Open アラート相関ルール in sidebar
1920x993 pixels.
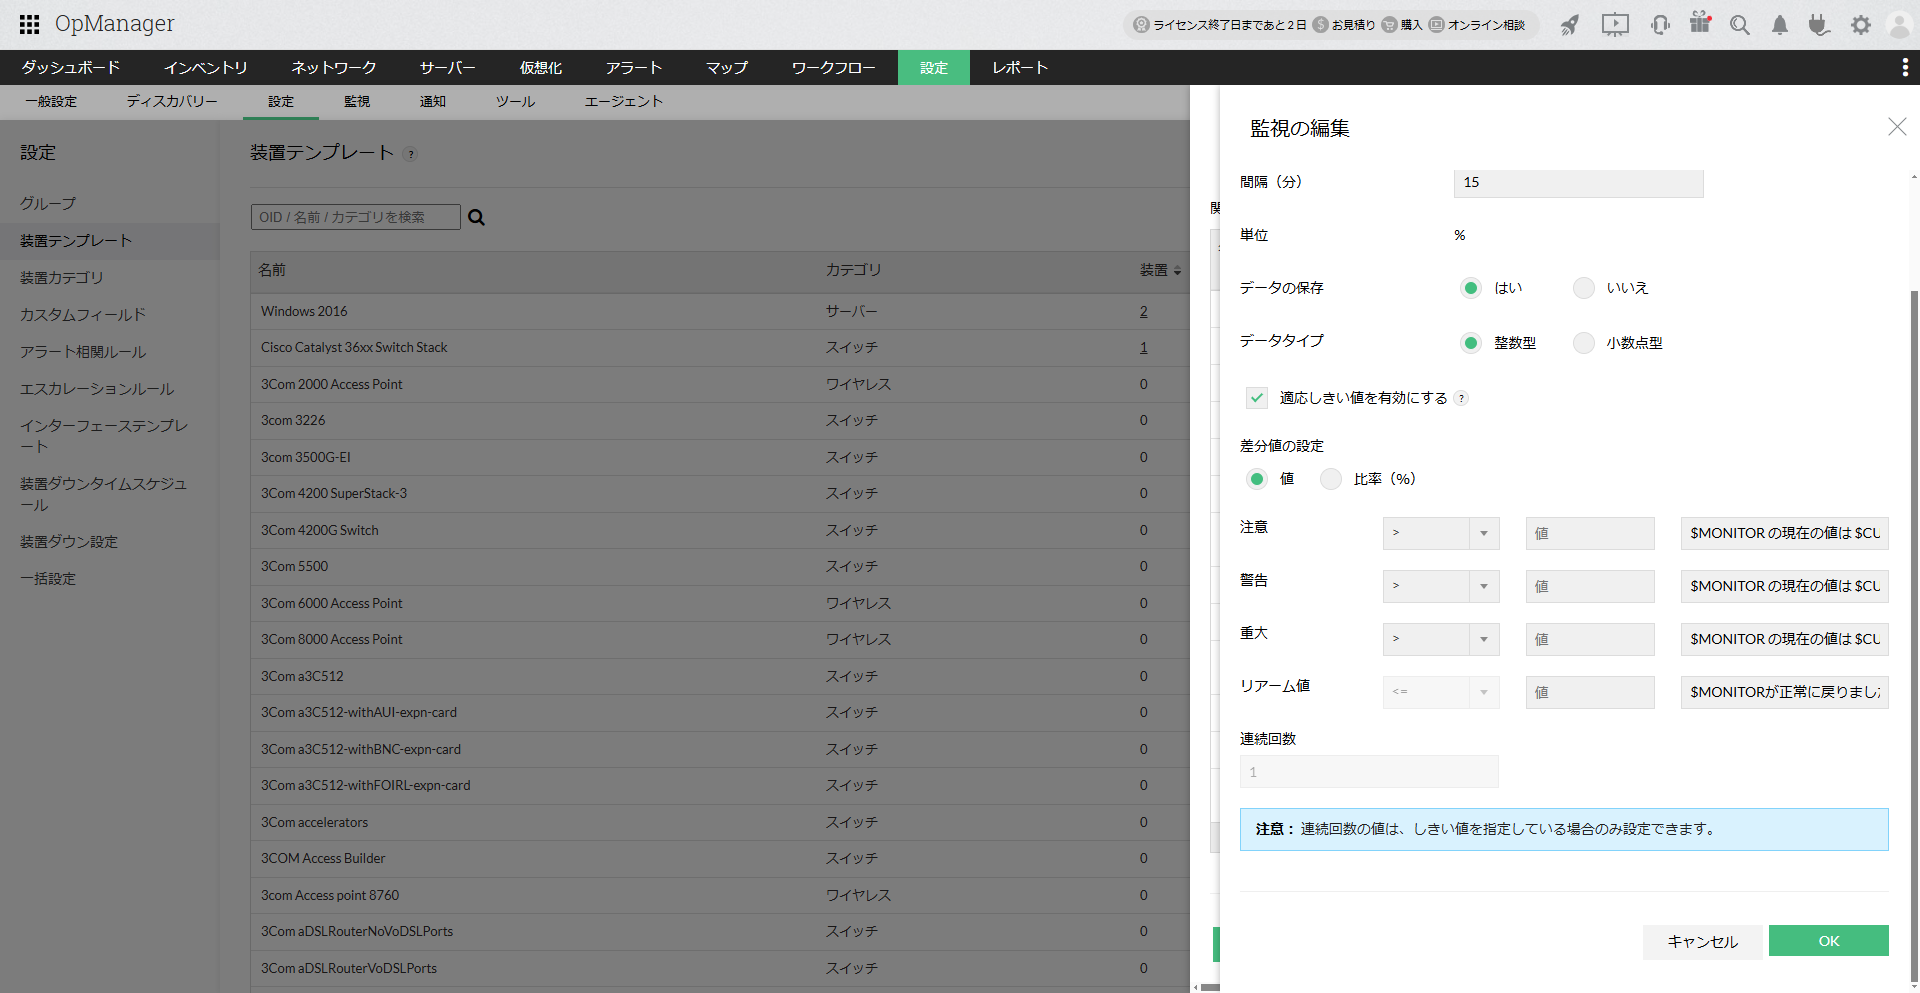click(x=83, y=352)
